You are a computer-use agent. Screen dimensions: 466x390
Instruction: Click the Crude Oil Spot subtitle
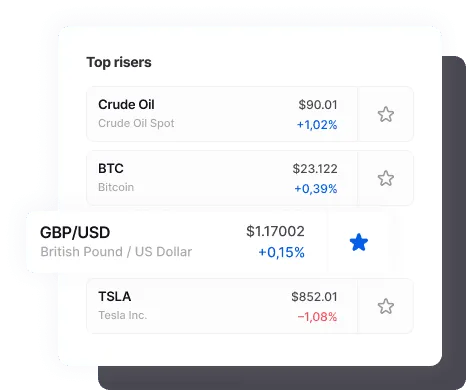(x=136, y=123)
